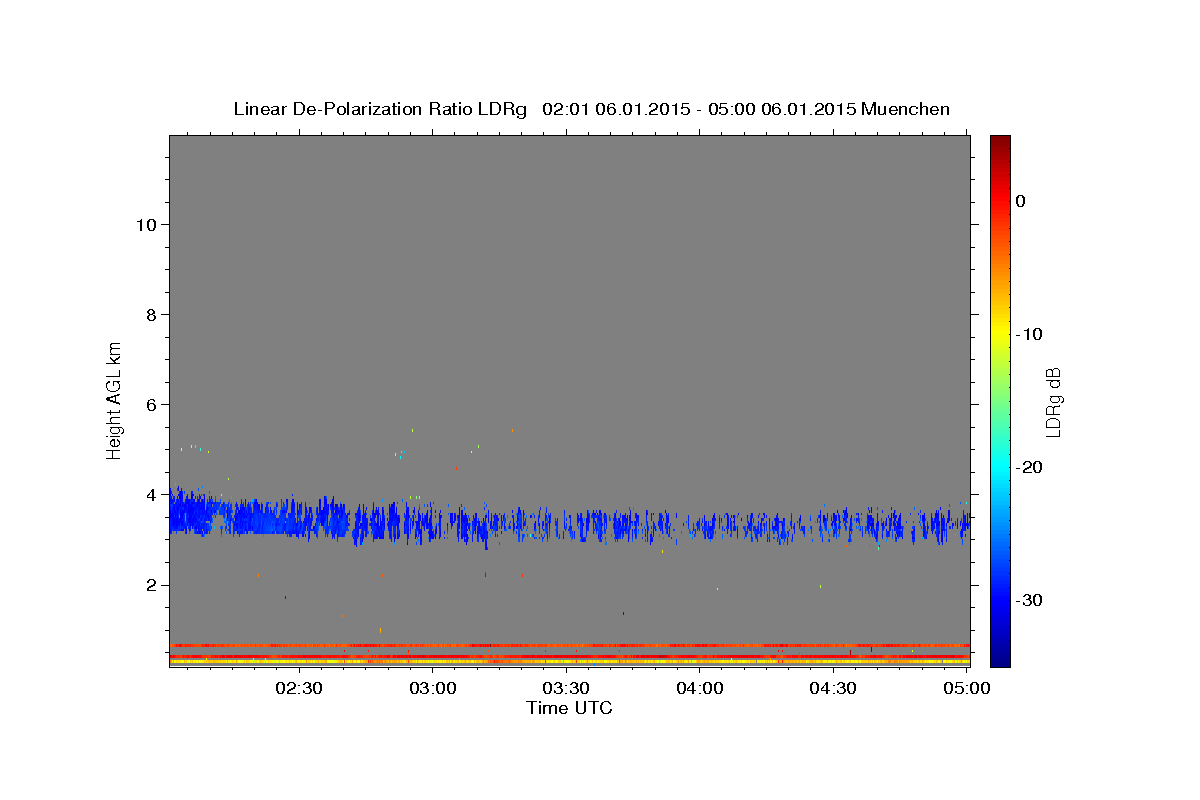Click the height tick label 8

[x=150, y=315]
